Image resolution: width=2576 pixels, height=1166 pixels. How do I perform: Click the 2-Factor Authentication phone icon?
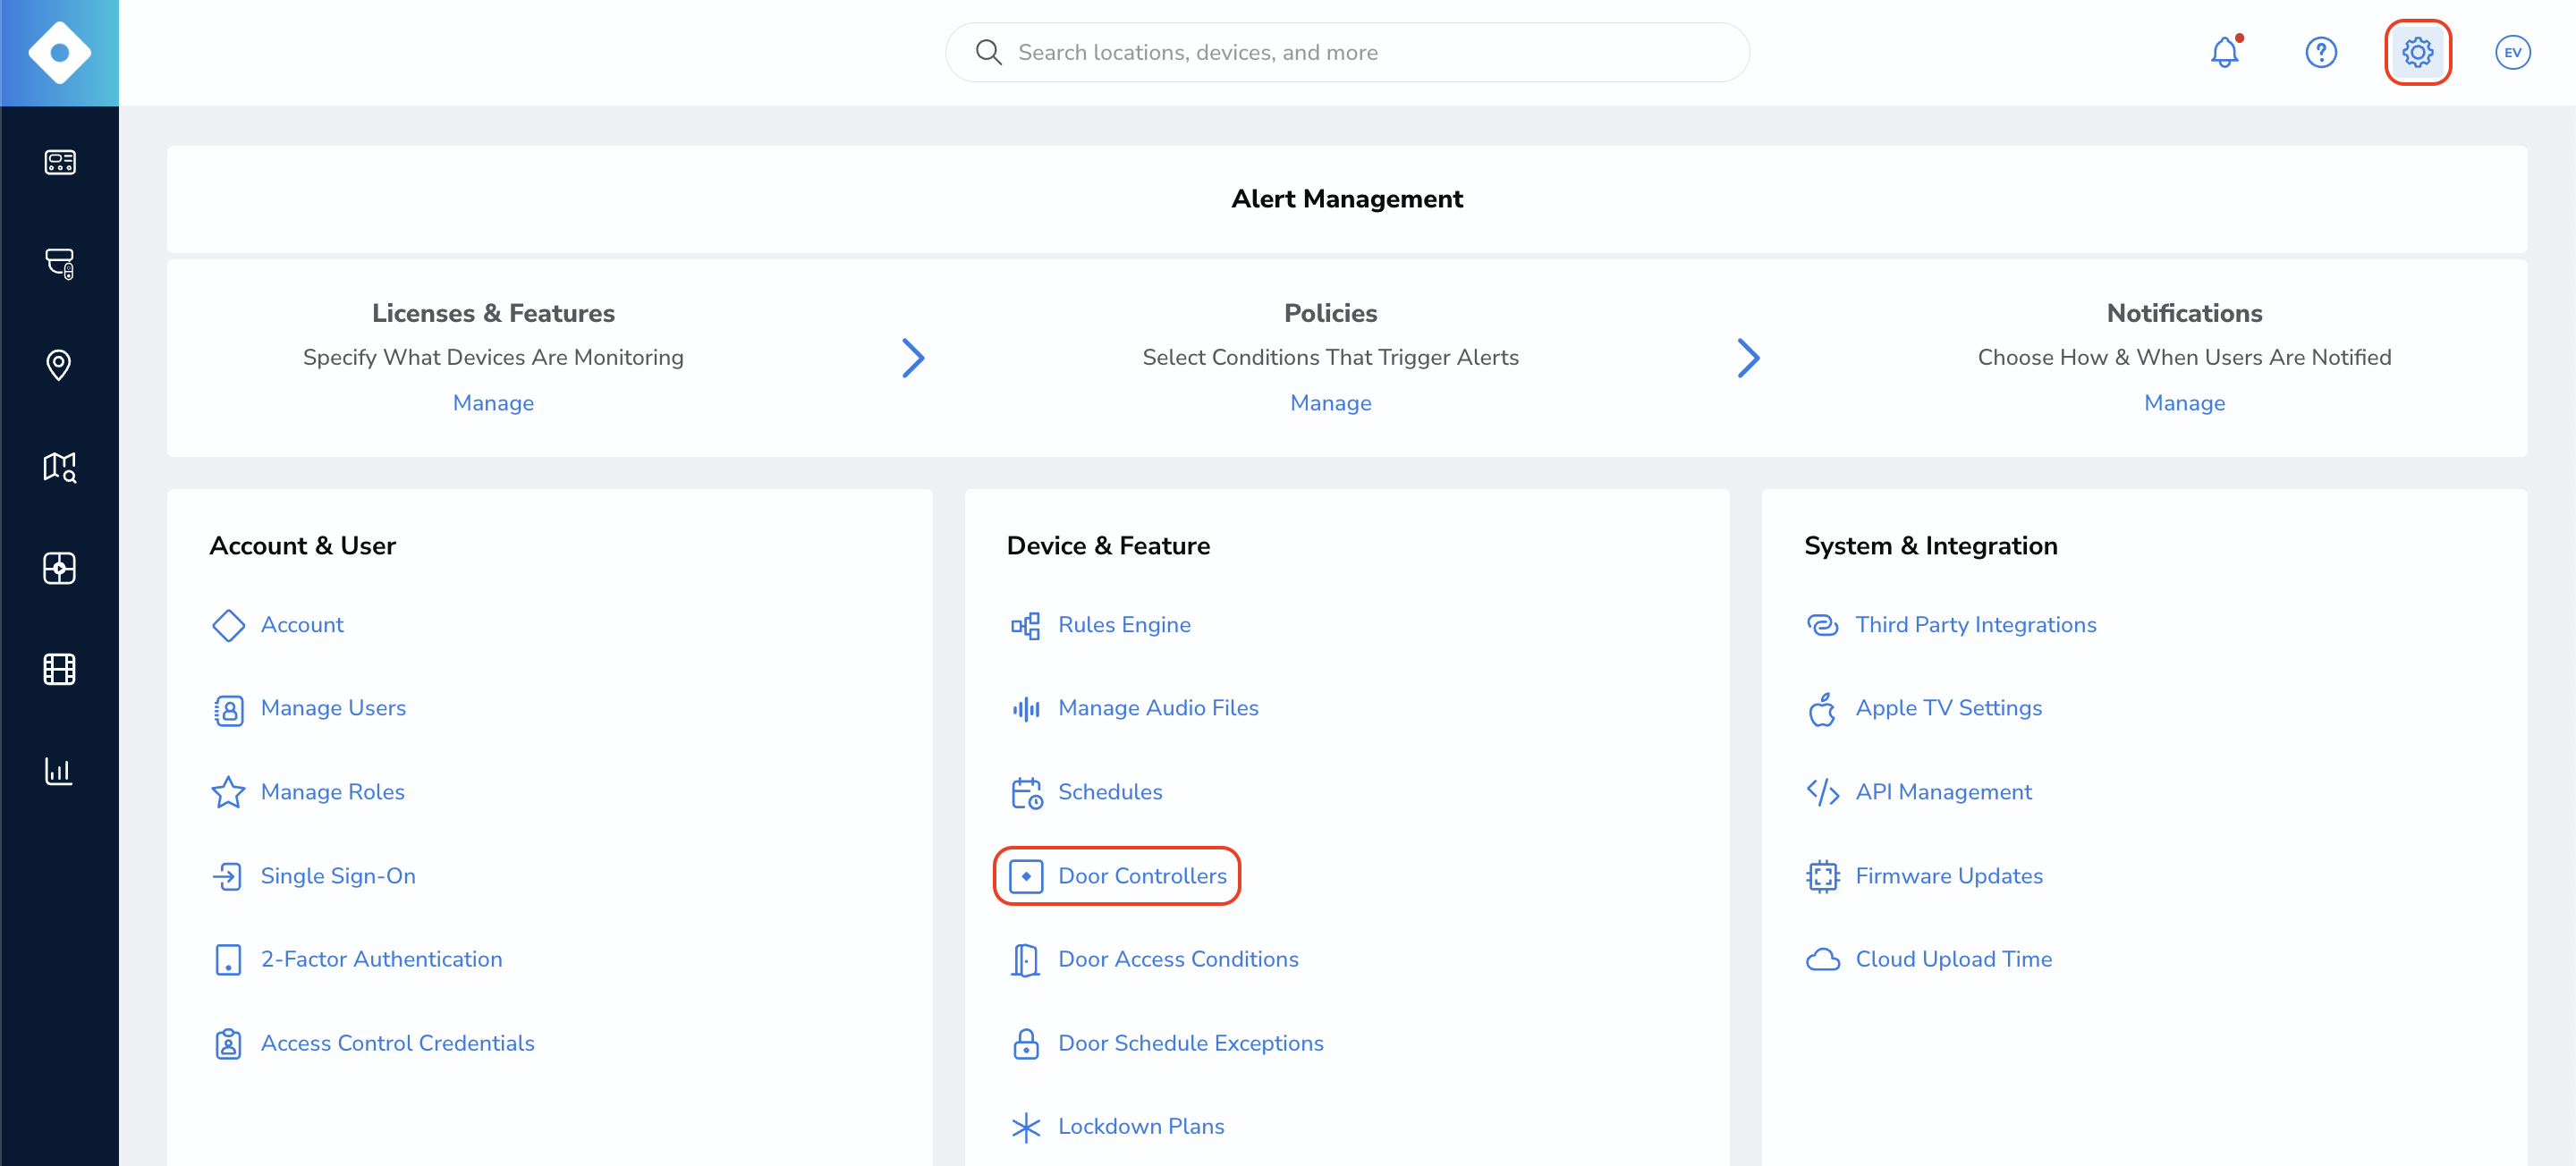tap(229, 960)
